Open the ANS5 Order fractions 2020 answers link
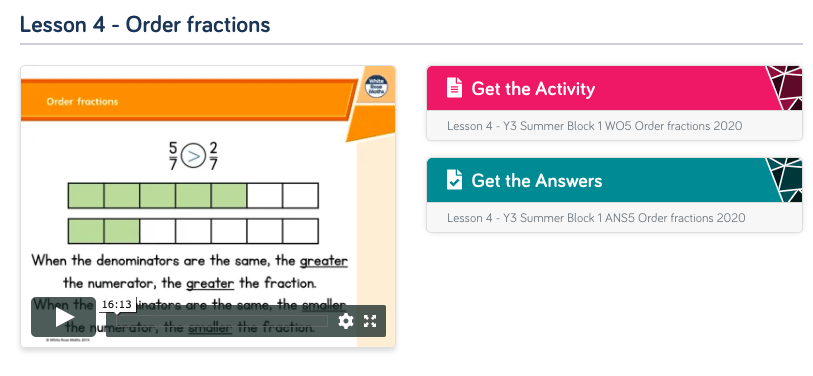Screen dimensions: 813x376 pos(596,218)
